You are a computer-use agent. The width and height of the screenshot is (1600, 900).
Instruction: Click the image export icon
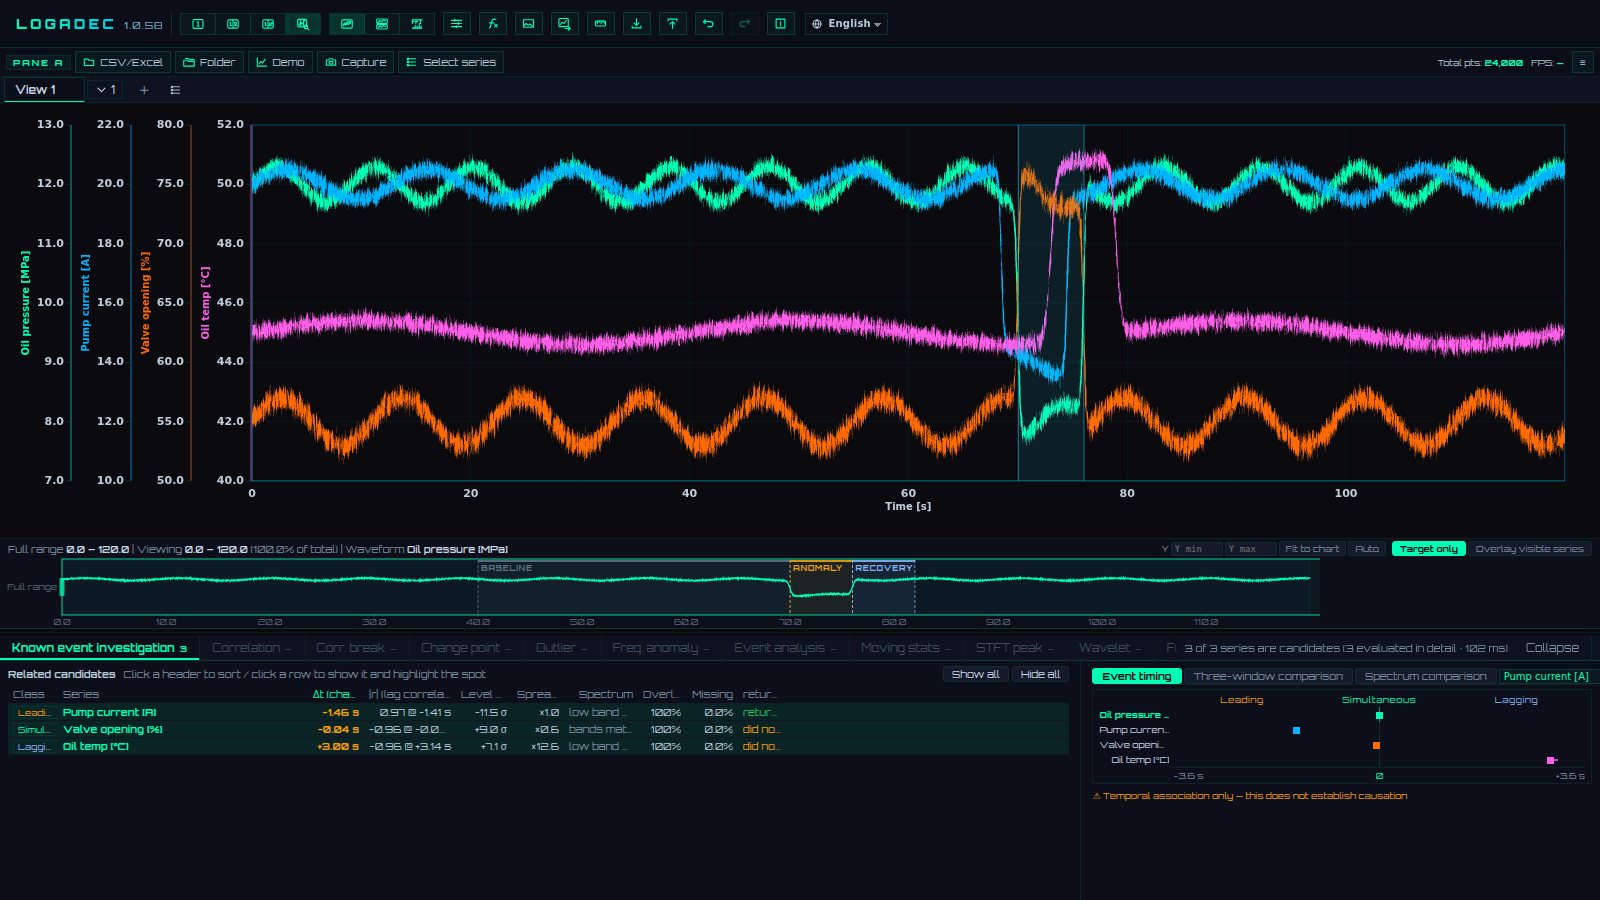tap(529, 24)
